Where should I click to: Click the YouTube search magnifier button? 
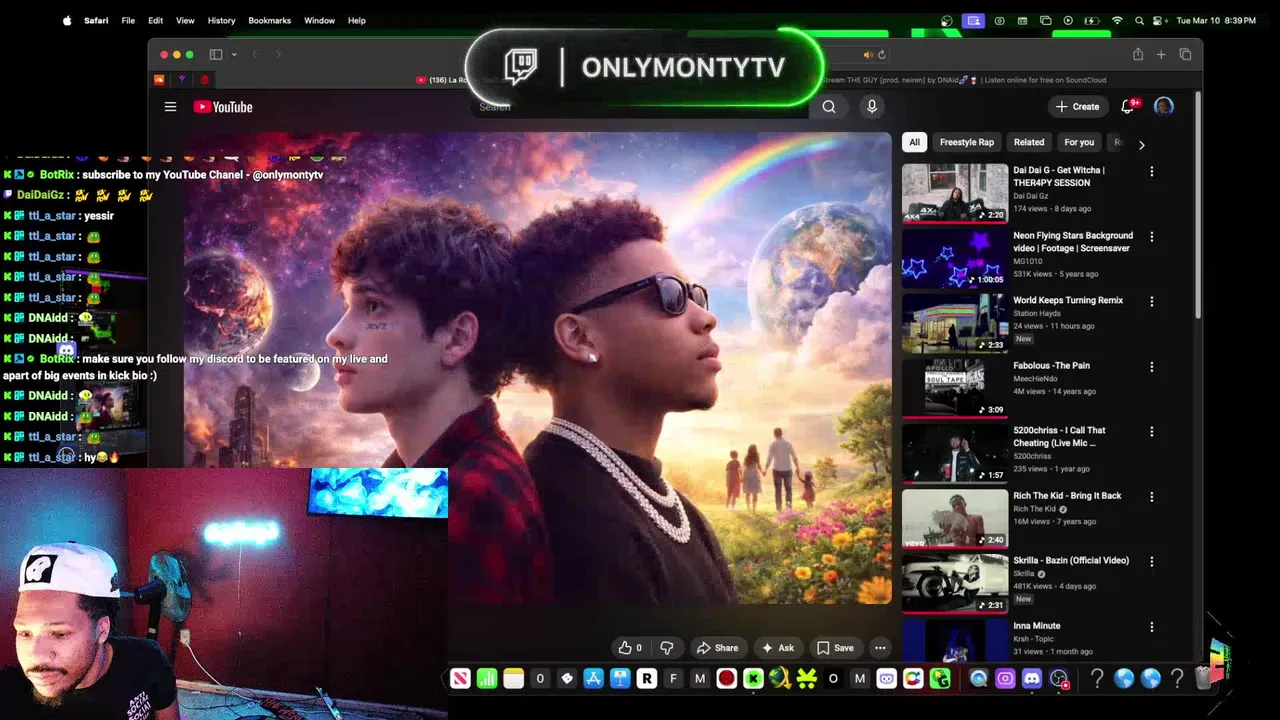click(829, 107)
